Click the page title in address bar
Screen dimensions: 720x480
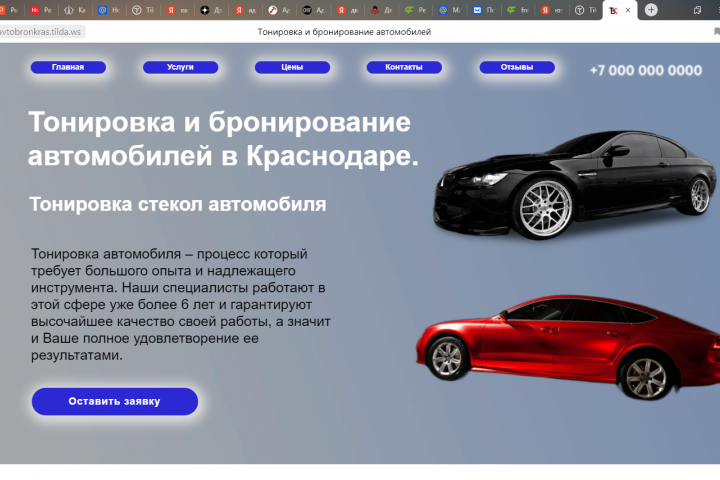(x=344, y=32)
